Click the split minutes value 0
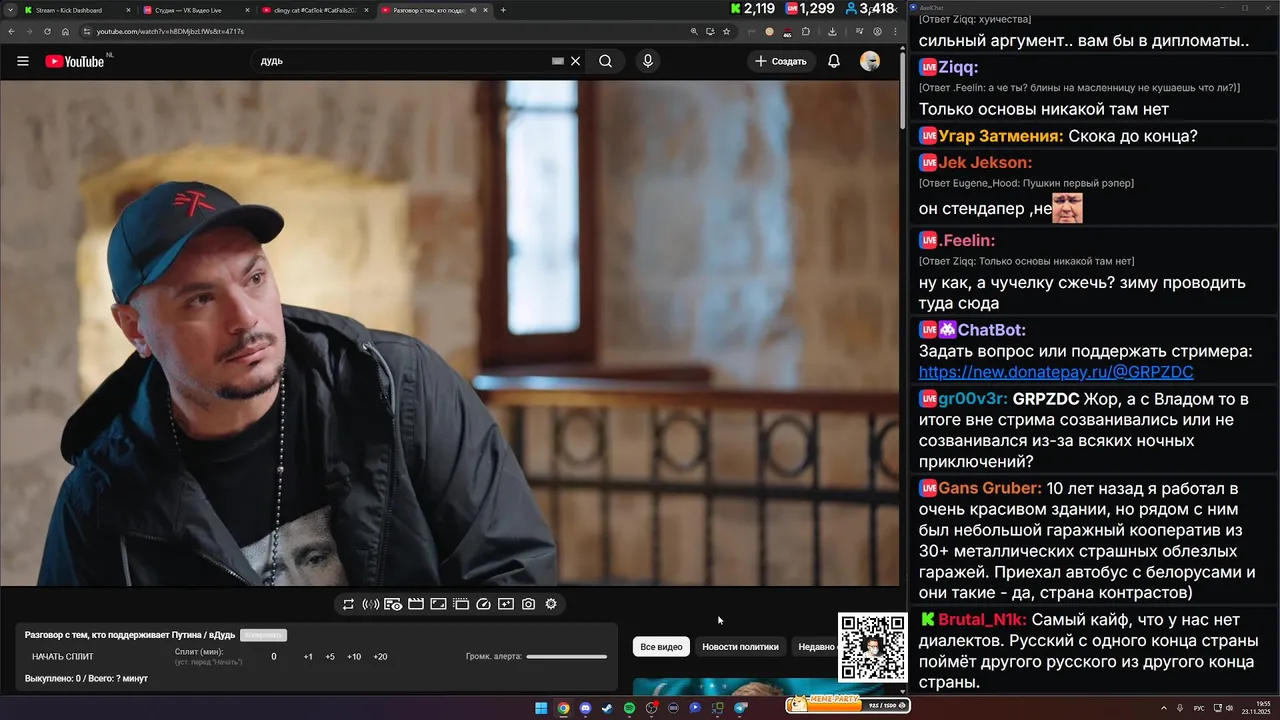Screen dimensions: 1280x720 (x=274, y=657)
